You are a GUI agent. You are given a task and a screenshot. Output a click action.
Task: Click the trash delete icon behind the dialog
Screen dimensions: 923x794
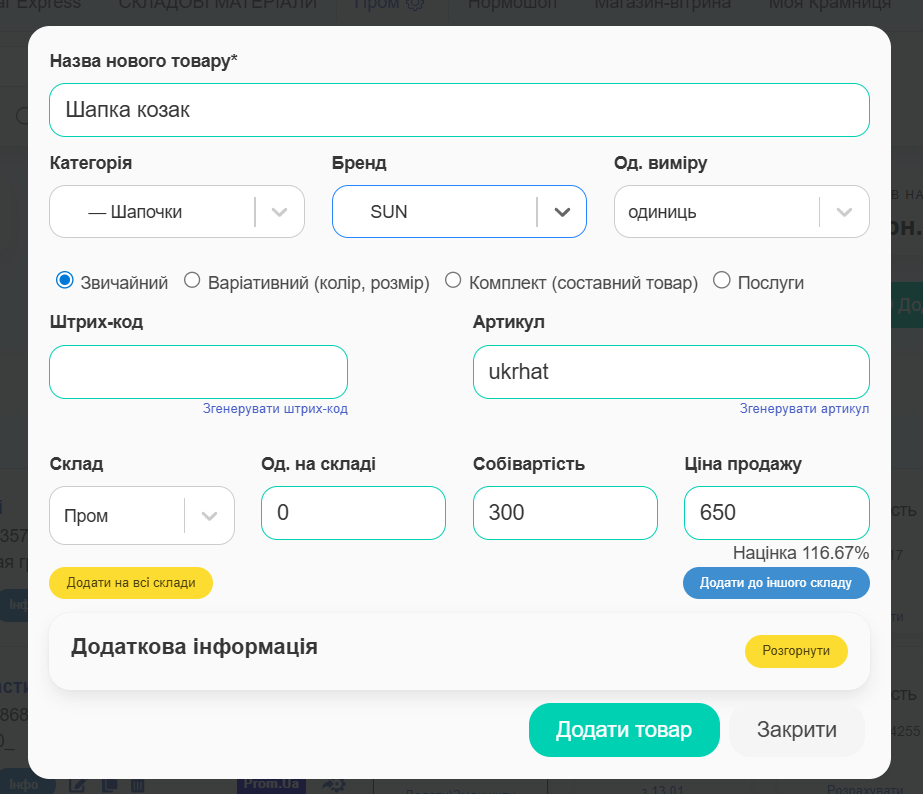(138, 785)
